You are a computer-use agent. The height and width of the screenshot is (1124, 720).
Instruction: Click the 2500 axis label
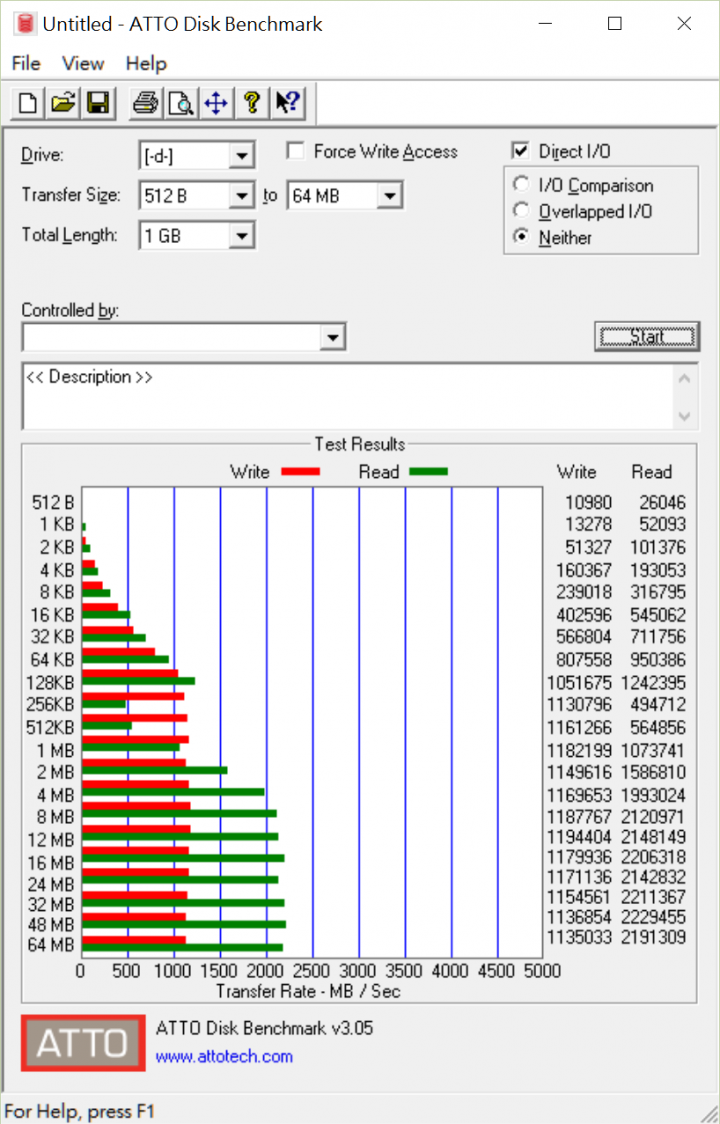tap(311, 971)
